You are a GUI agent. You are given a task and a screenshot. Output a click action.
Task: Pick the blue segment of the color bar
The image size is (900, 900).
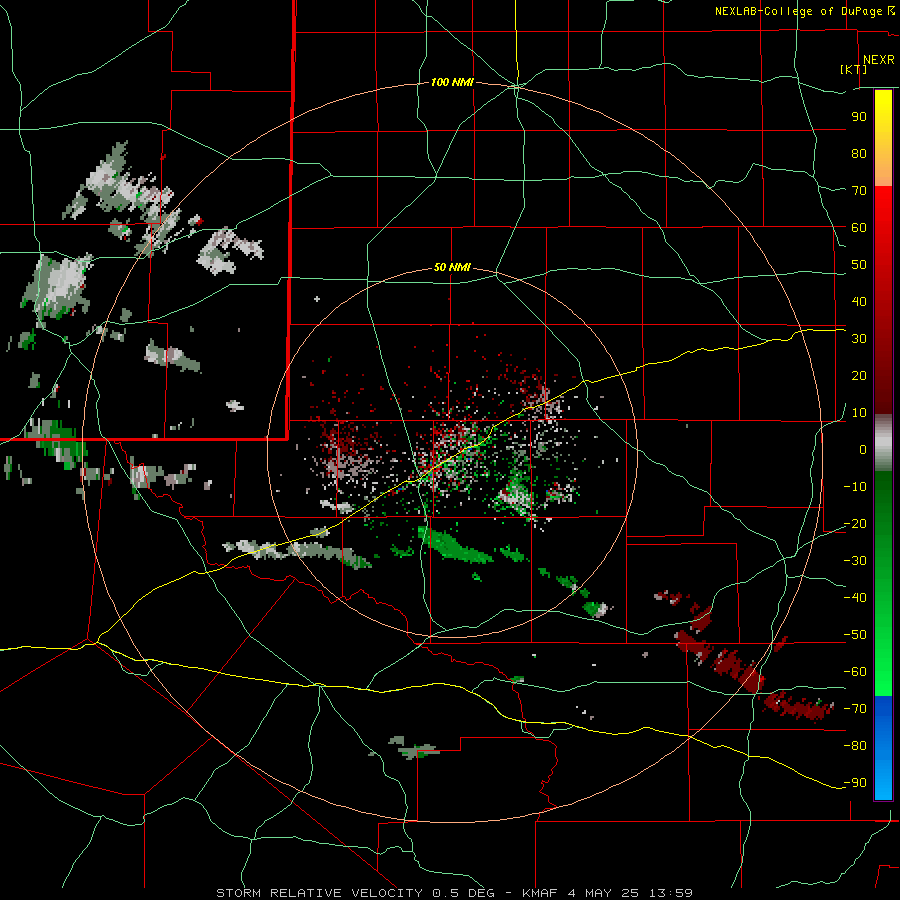point(883,748)
